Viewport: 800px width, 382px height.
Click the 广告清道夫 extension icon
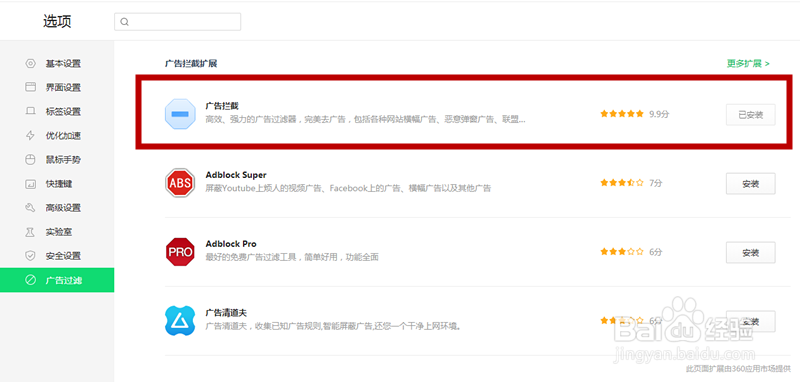coord(180,320)
